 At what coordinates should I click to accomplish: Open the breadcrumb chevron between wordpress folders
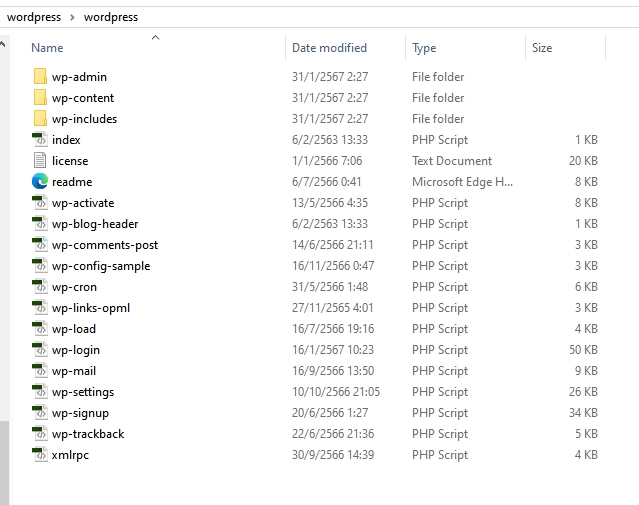click(x=72, y=18)
